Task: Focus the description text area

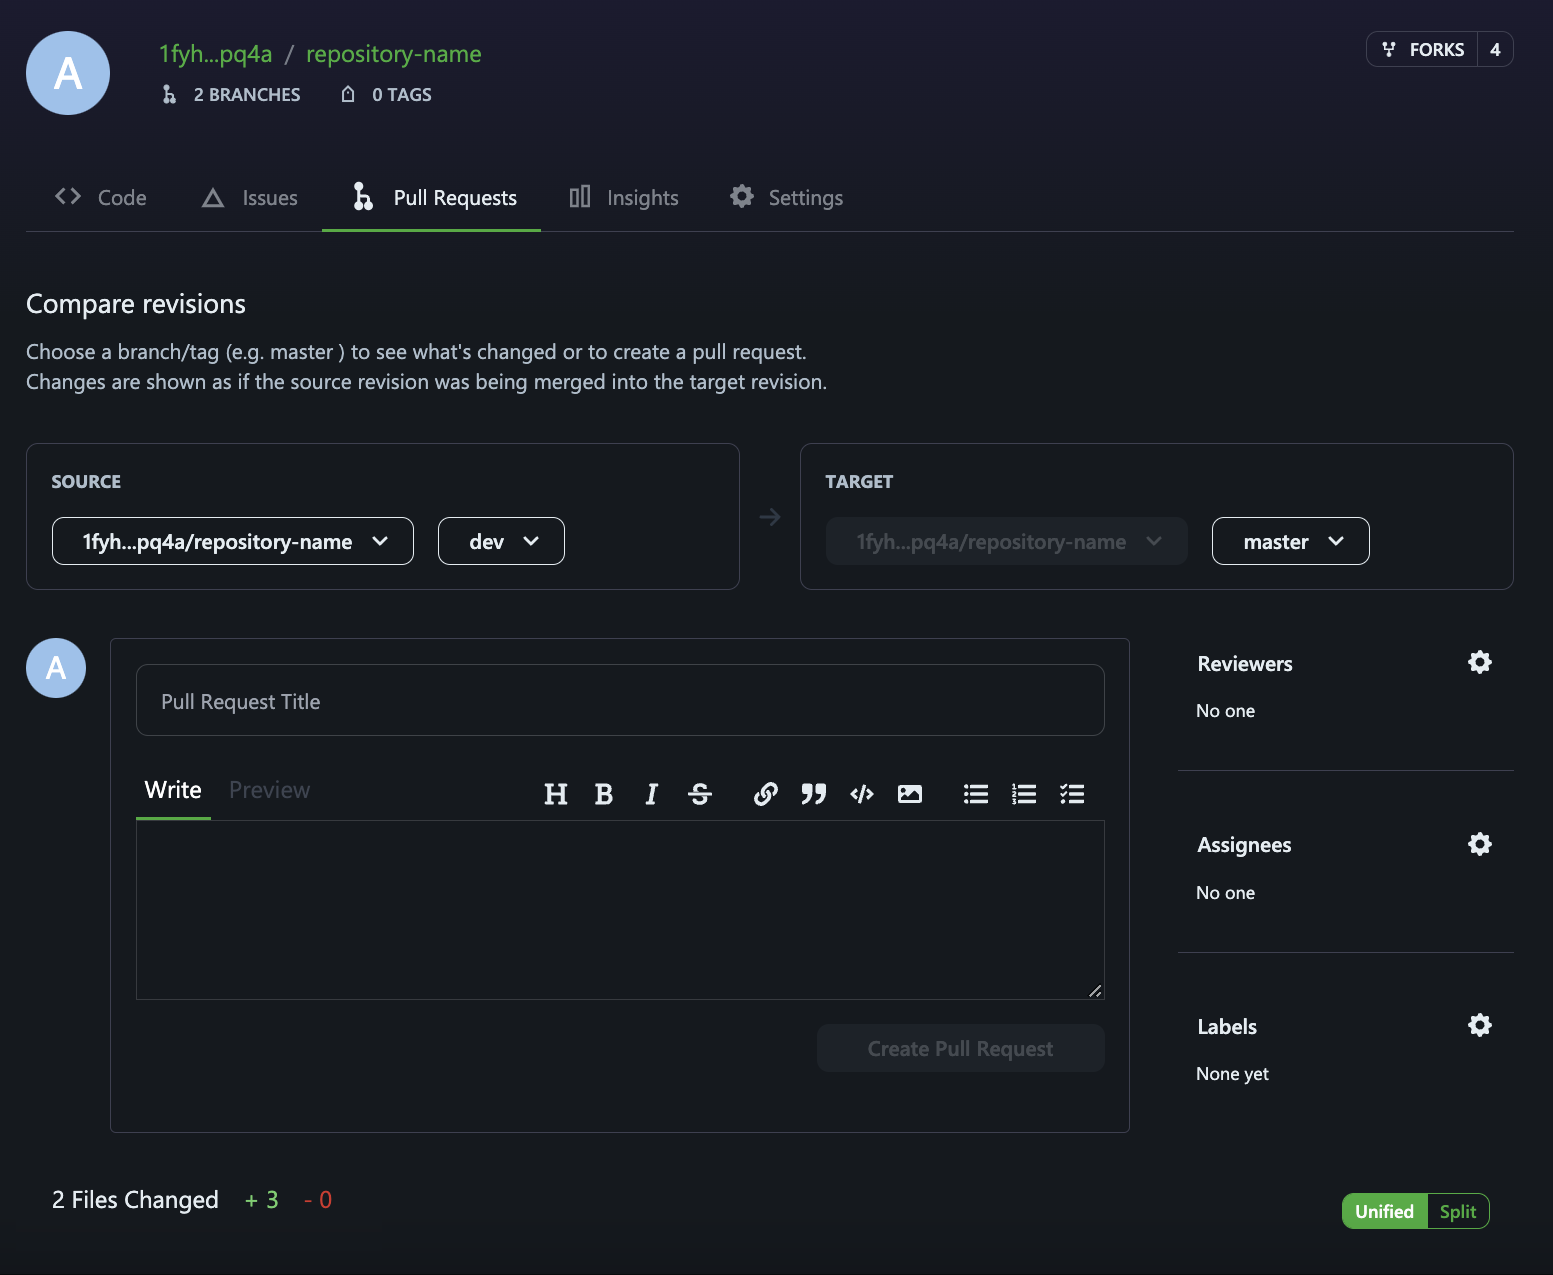Action: 620,910
